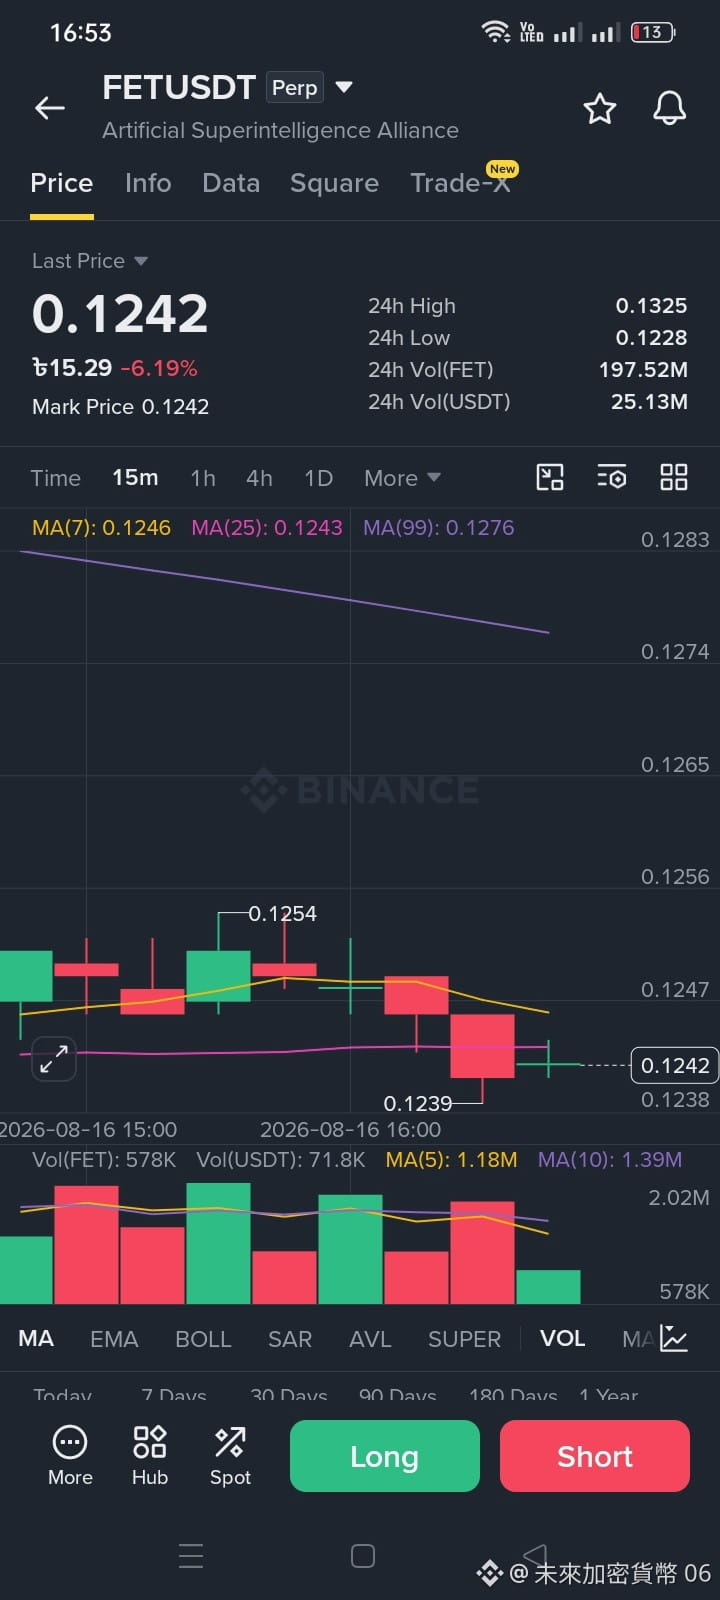The height and width of the screenshot is (1600, 720).
Task: Toggle MA indicator on chart
Action: (36, 1338)
